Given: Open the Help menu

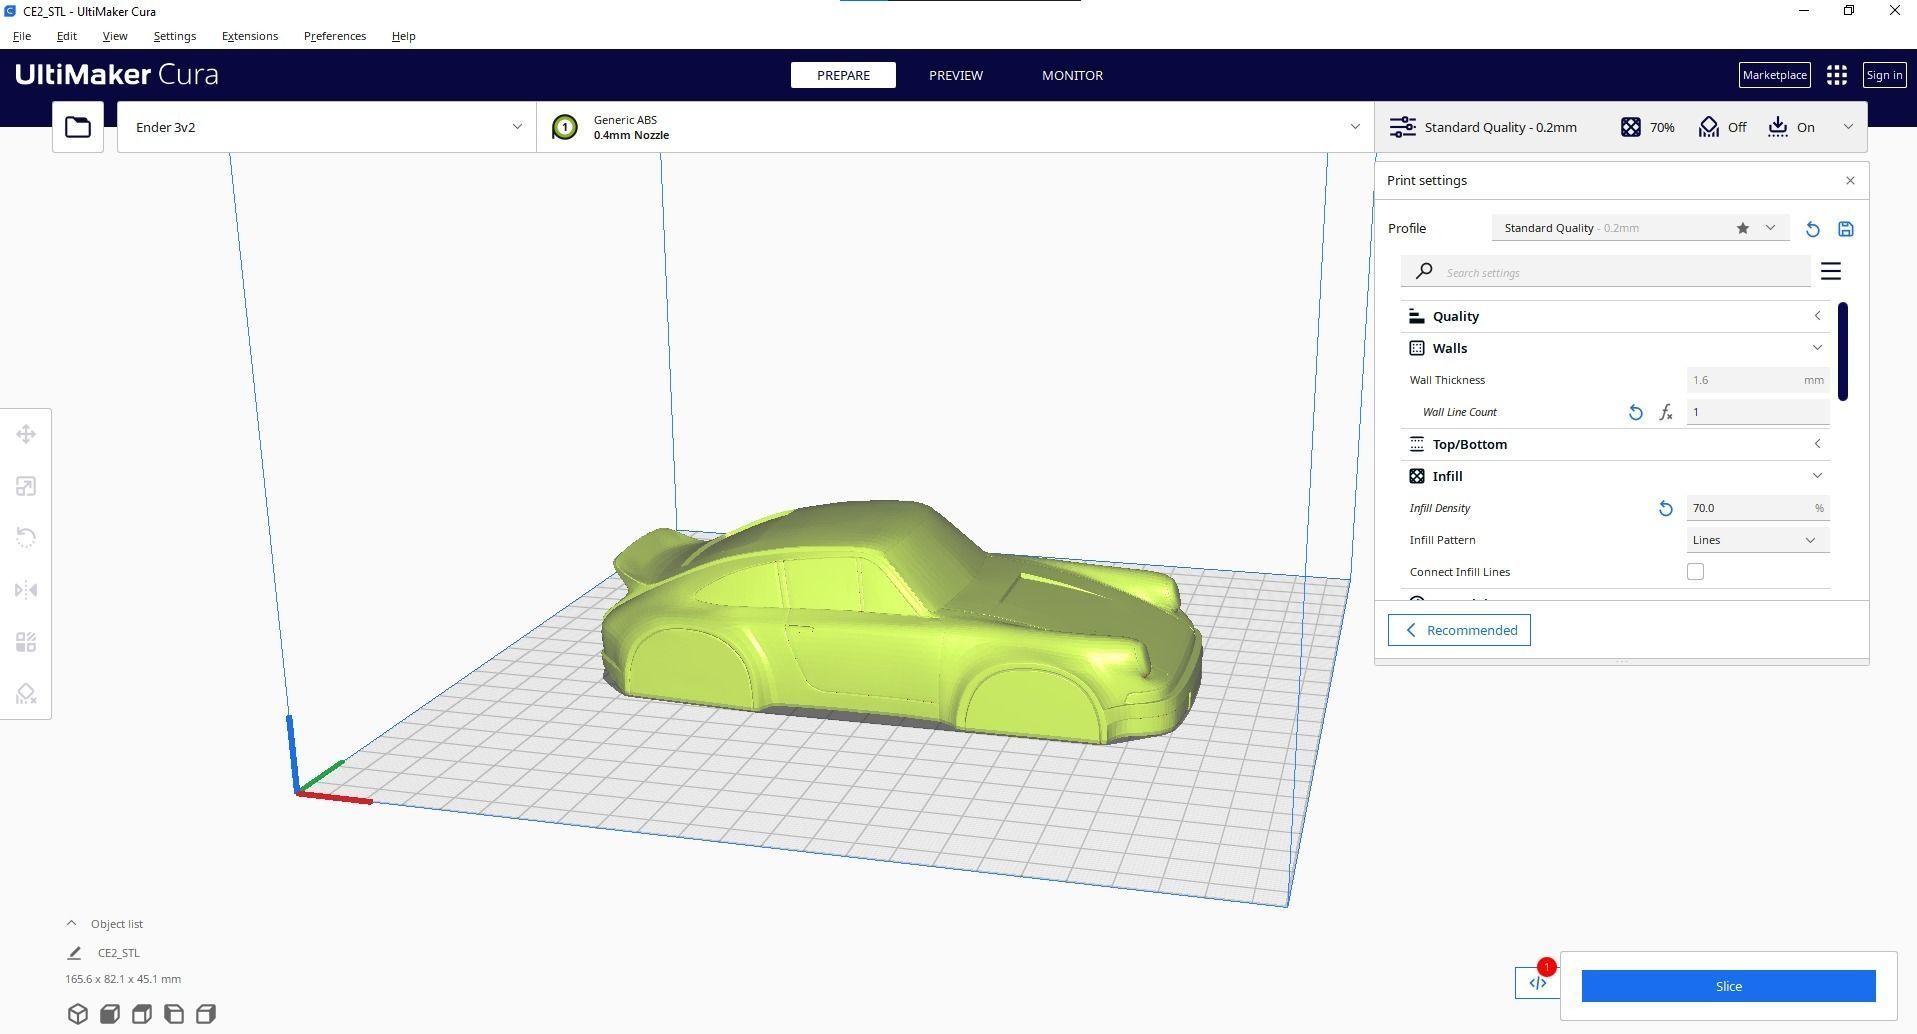Looking at the screenshot, I should pyautogui.click(x=403, y=36).
